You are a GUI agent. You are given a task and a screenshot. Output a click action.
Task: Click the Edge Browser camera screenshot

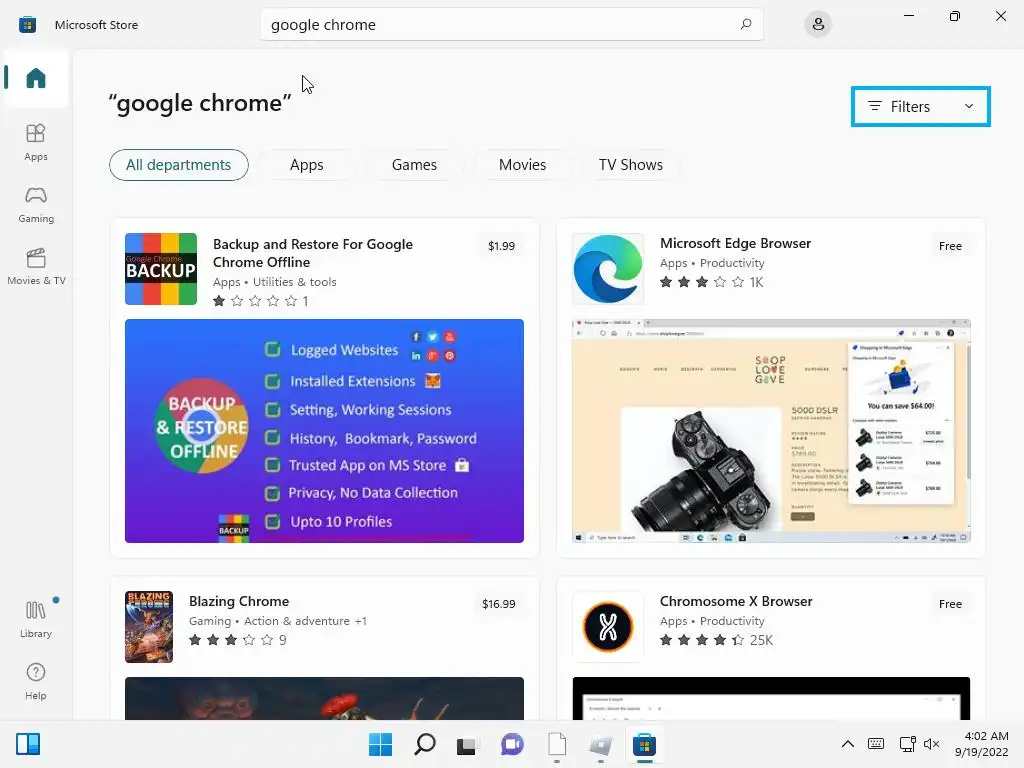(771, 430)
